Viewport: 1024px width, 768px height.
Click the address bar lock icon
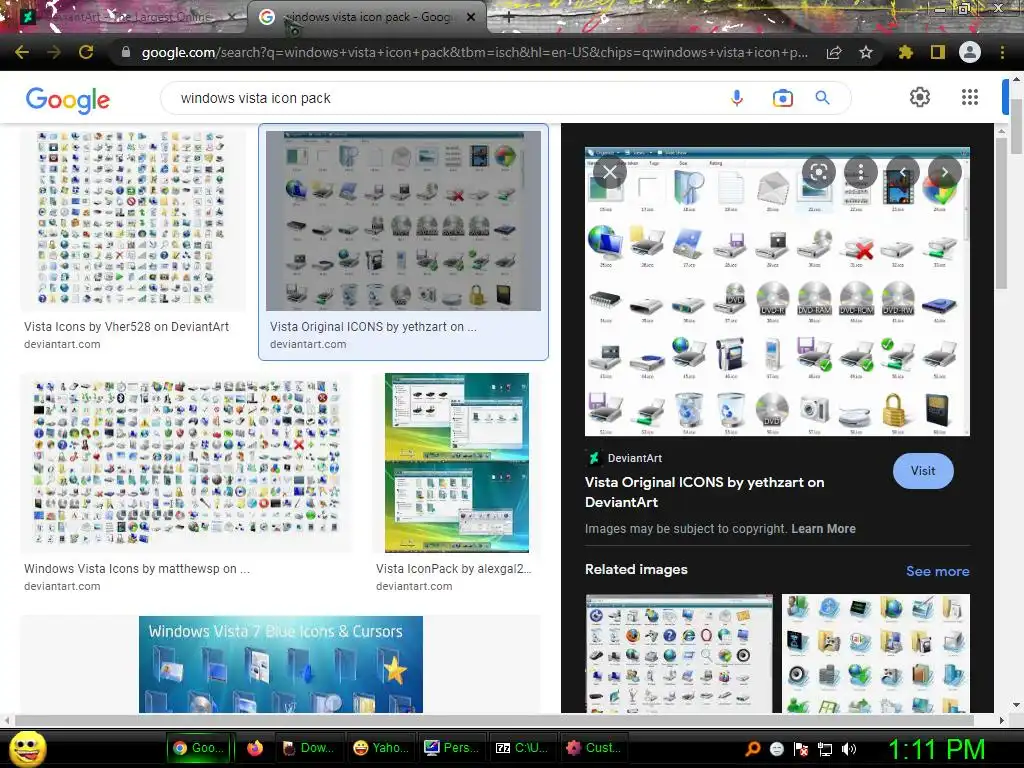(x=126, y=52)
